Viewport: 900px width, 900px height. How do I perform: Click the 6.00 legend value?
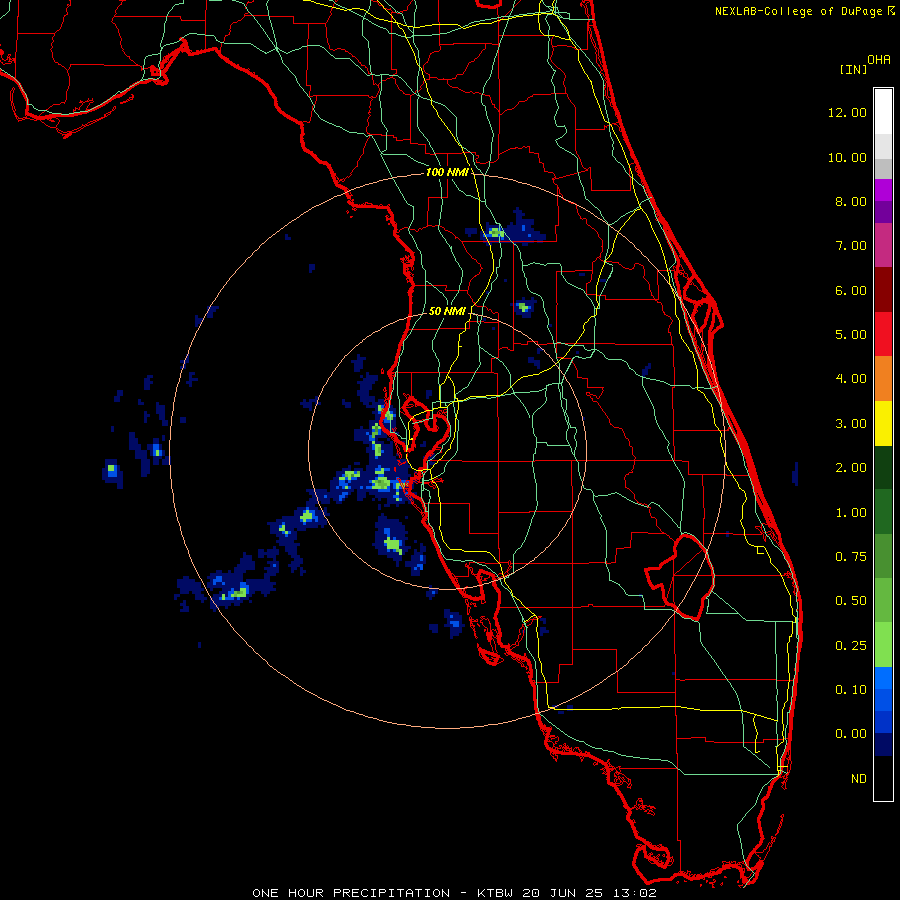point(851,290)
